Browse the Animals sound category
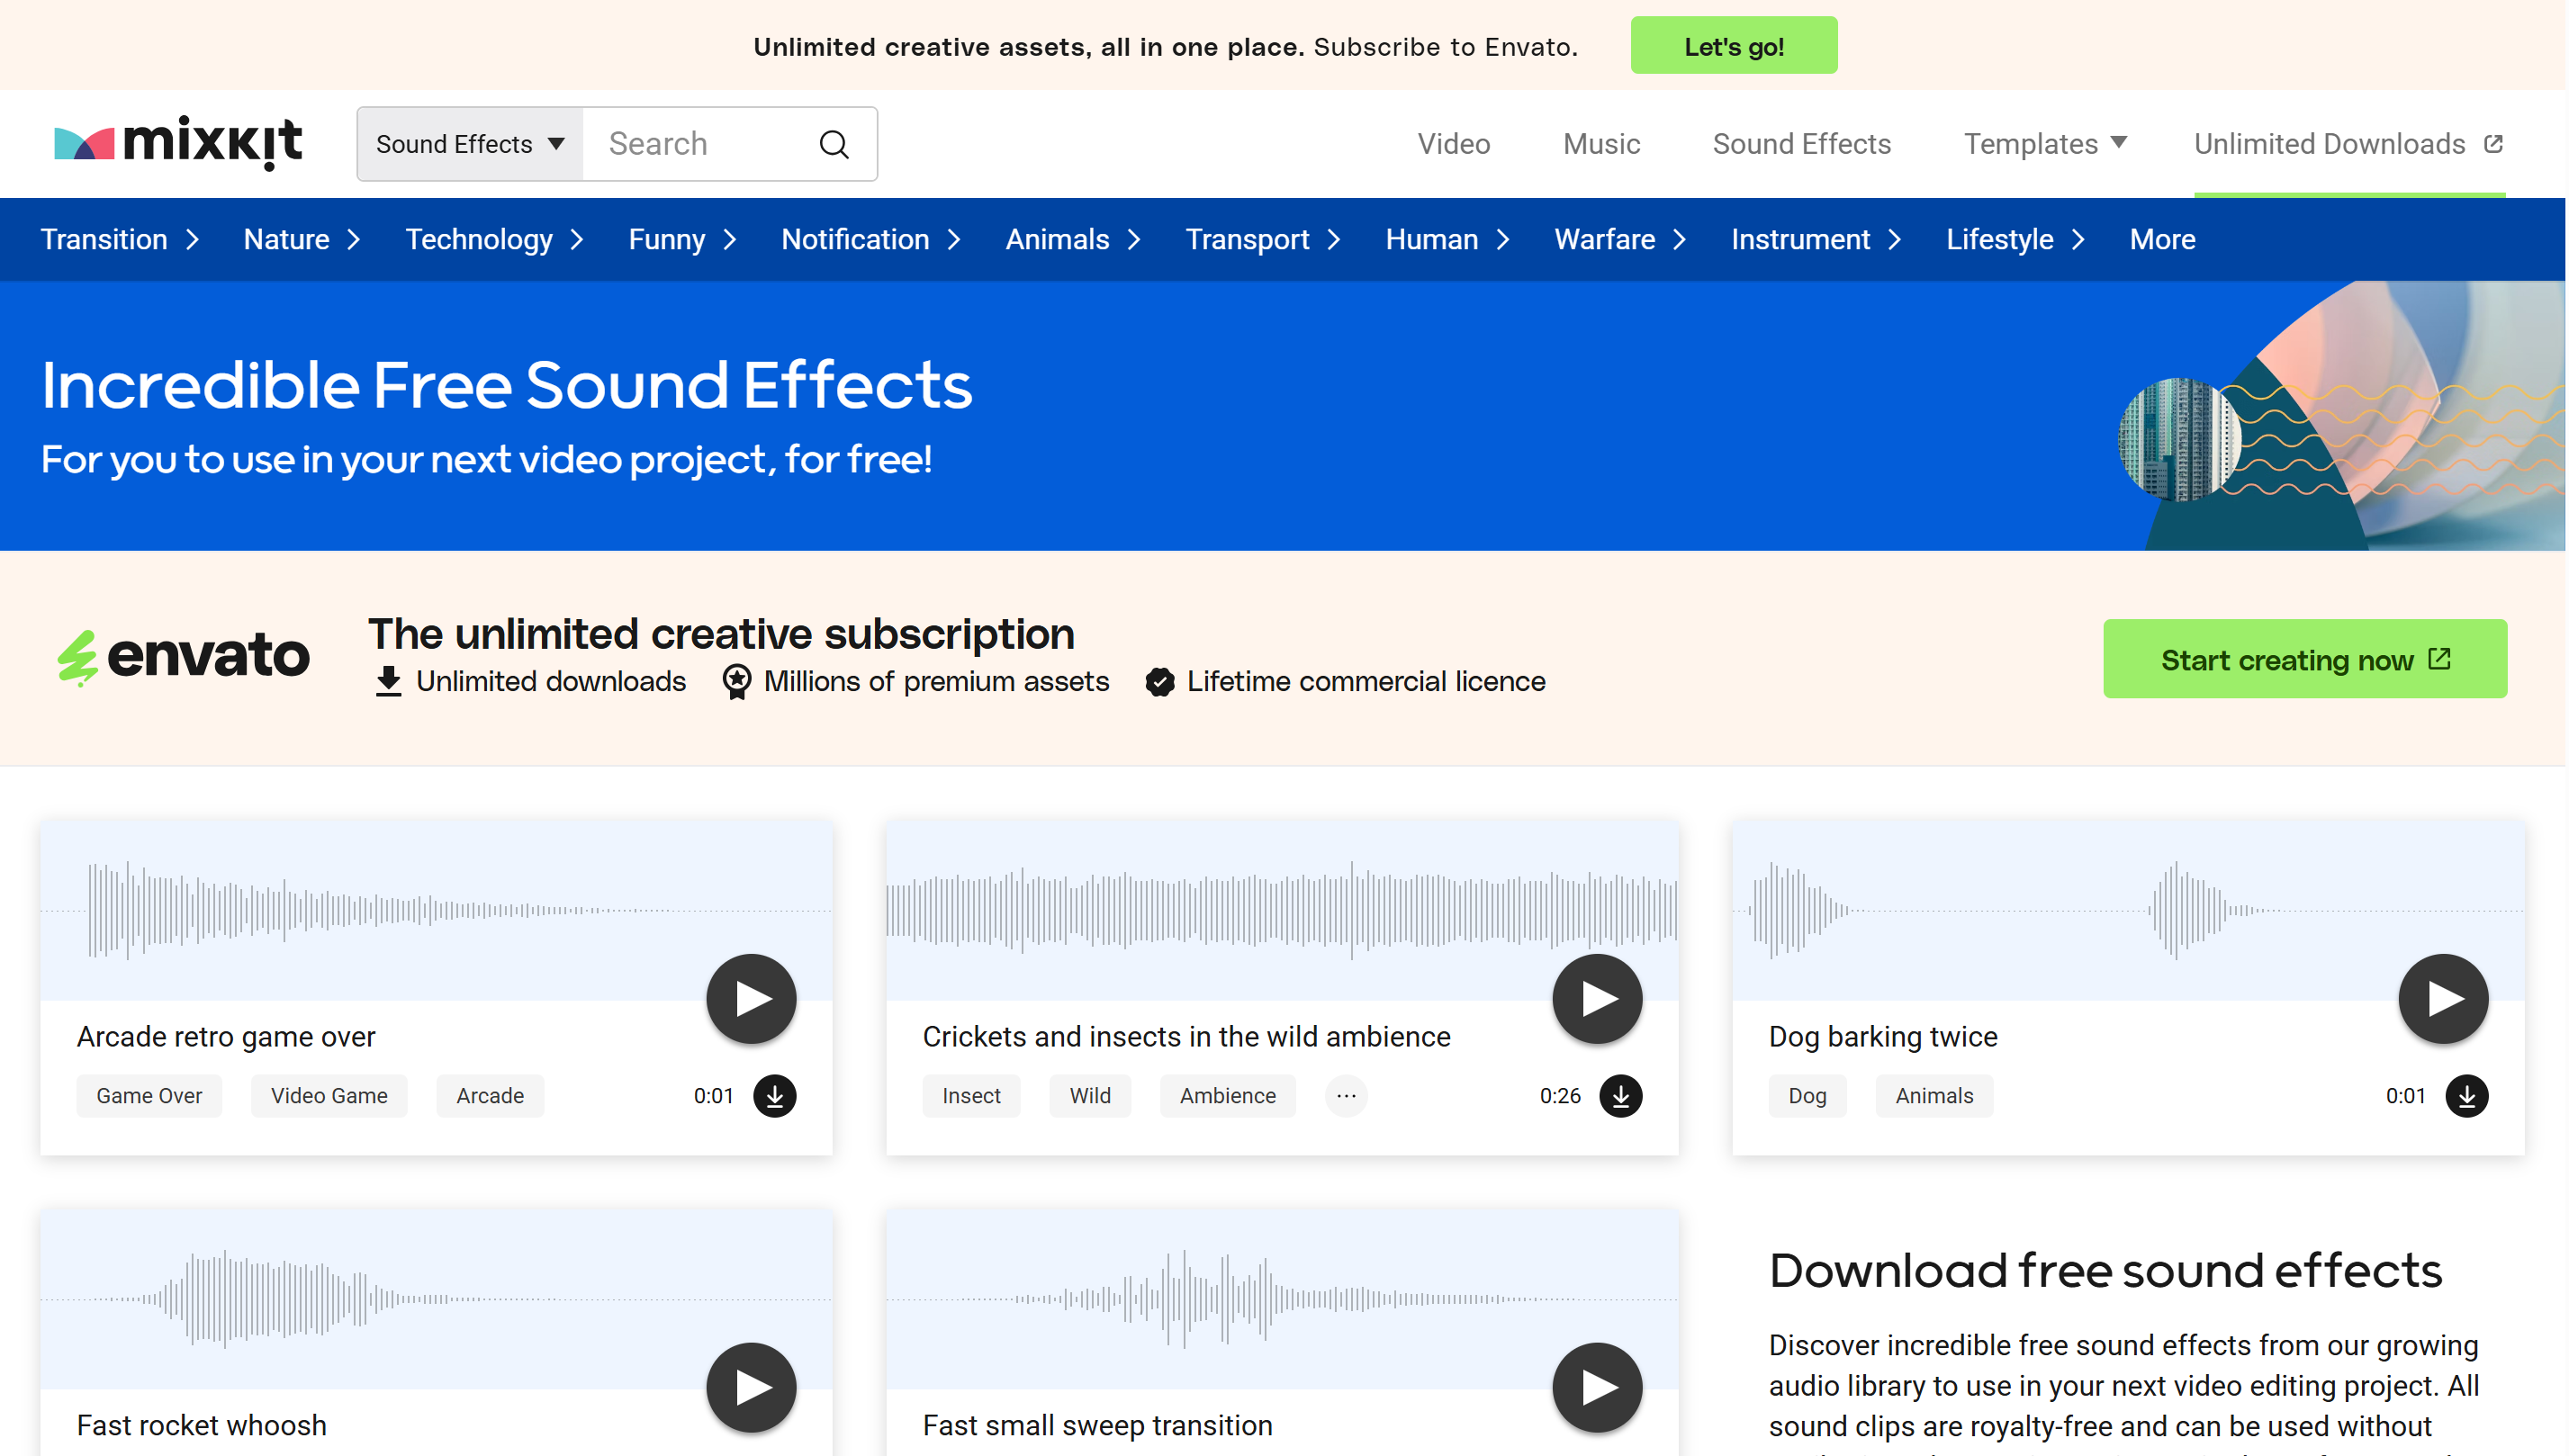The width and height of the screenshot is (2569, 1456). tap(1056, 239)
